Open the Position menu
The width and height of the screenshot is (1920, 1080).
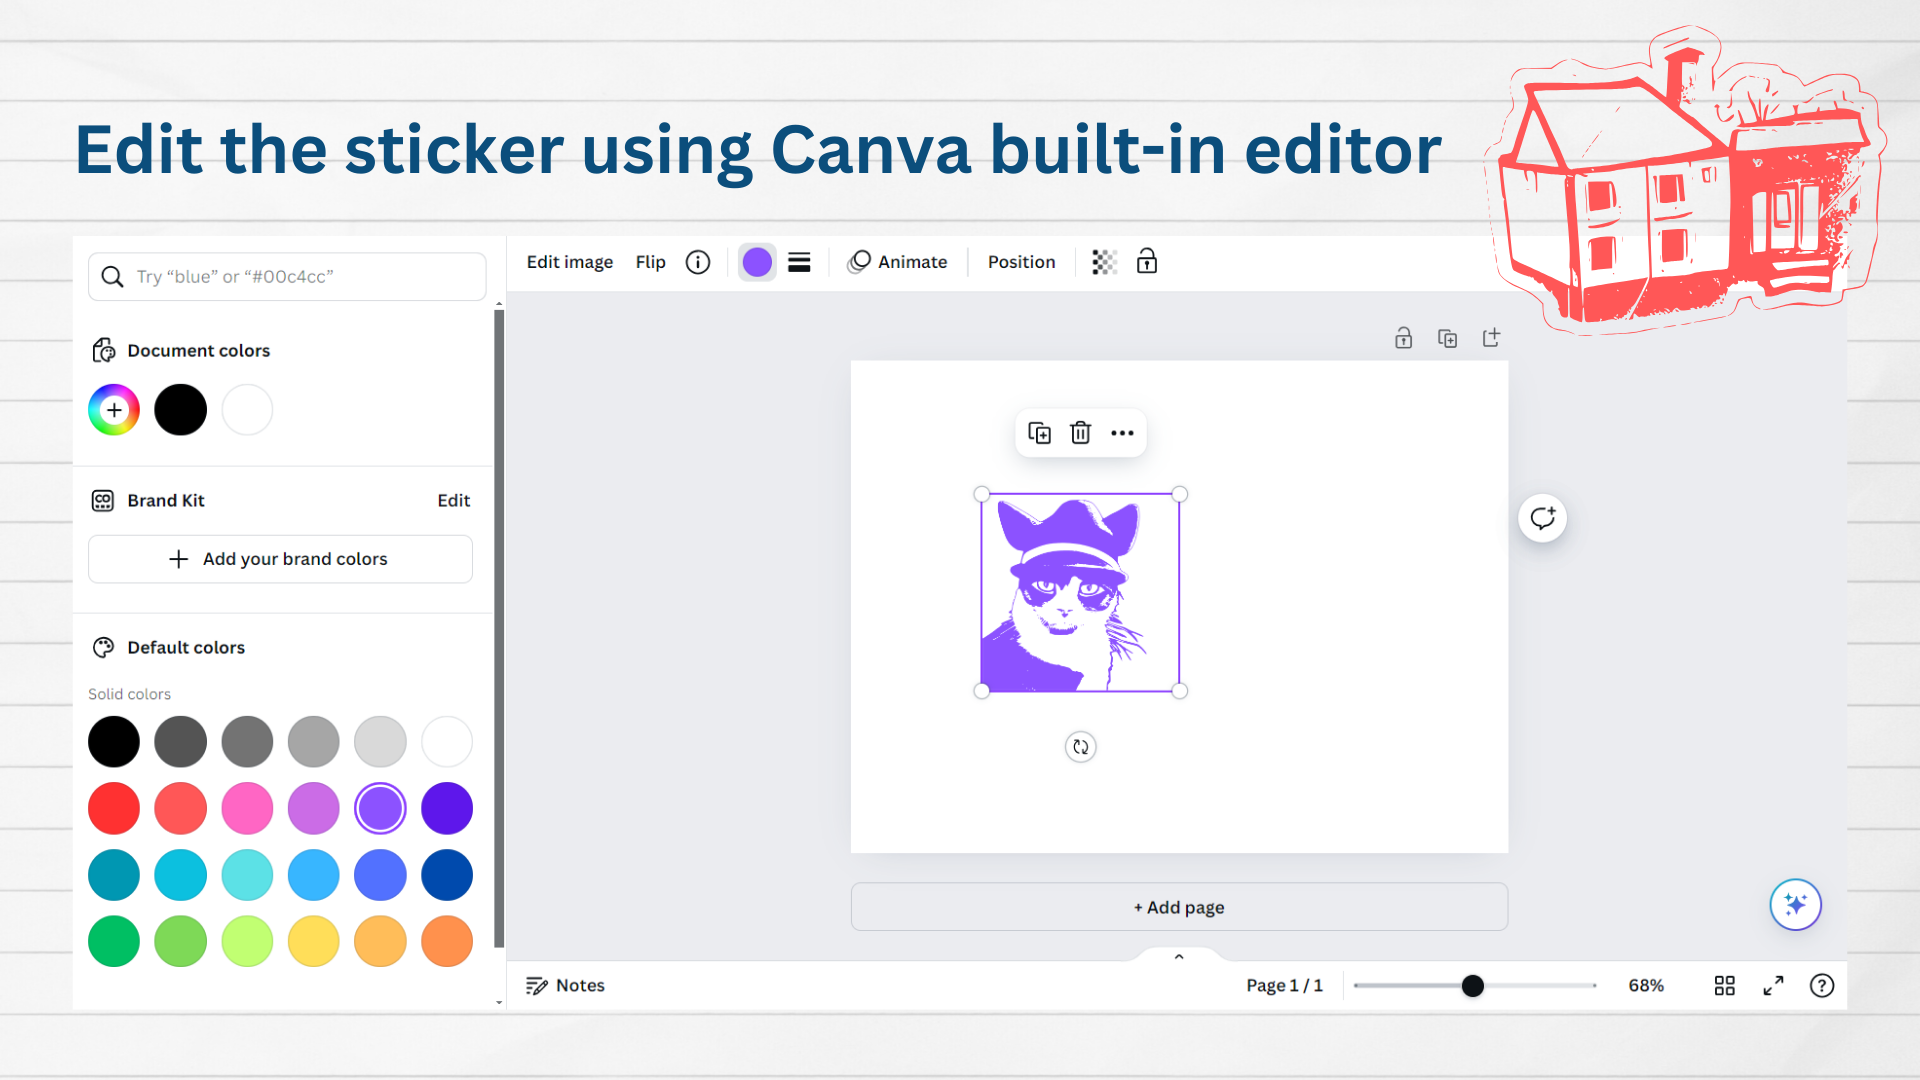click(x=1021, y=262)
